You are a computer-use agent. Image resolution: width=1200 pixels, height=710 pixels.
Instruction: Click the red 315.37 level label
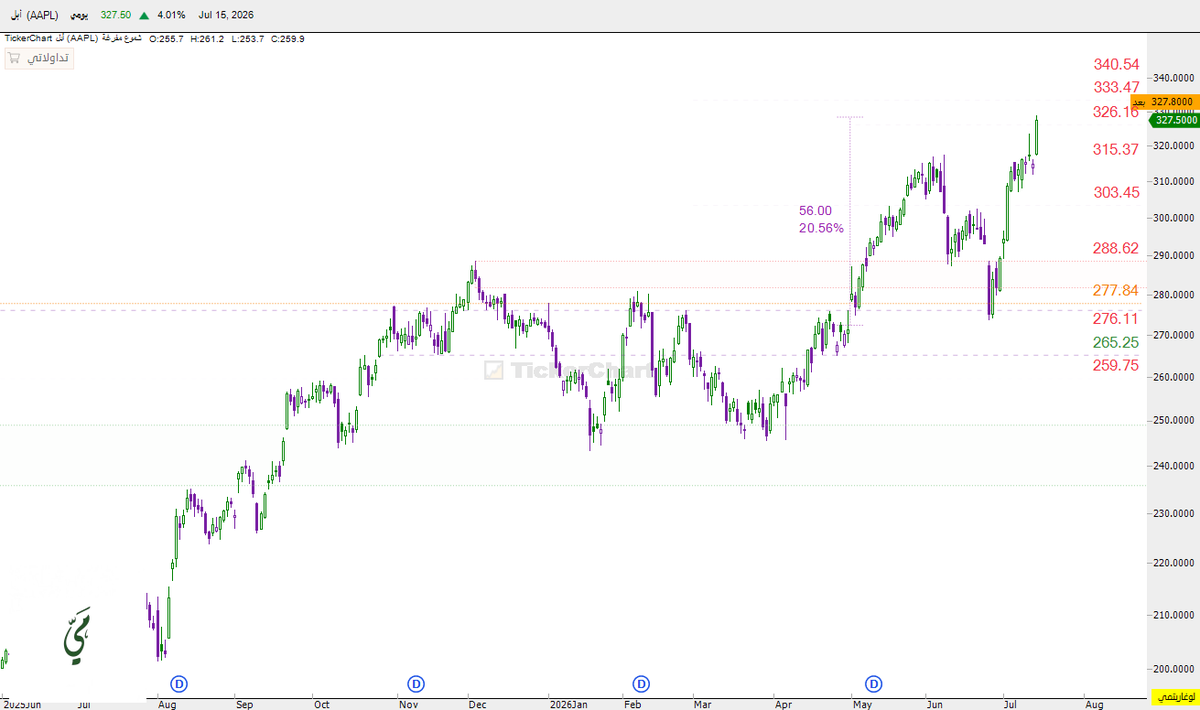point(1116,149)
